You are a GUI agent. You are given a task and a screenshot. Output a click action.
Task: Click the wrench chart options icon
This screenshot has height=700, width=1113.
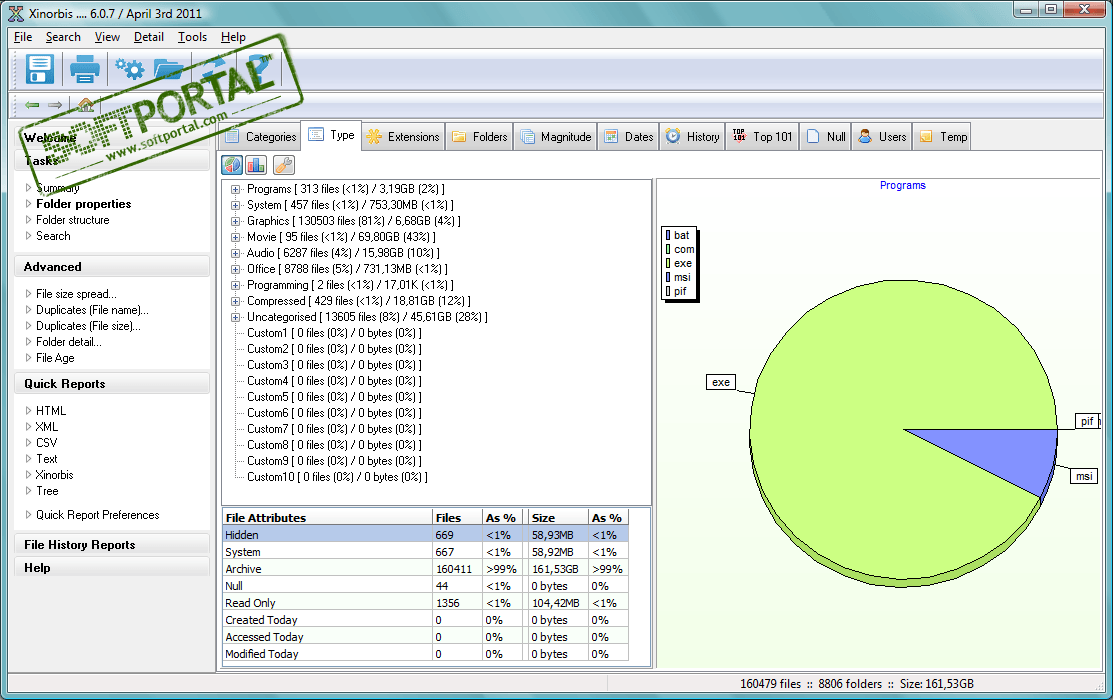(283, 165)
